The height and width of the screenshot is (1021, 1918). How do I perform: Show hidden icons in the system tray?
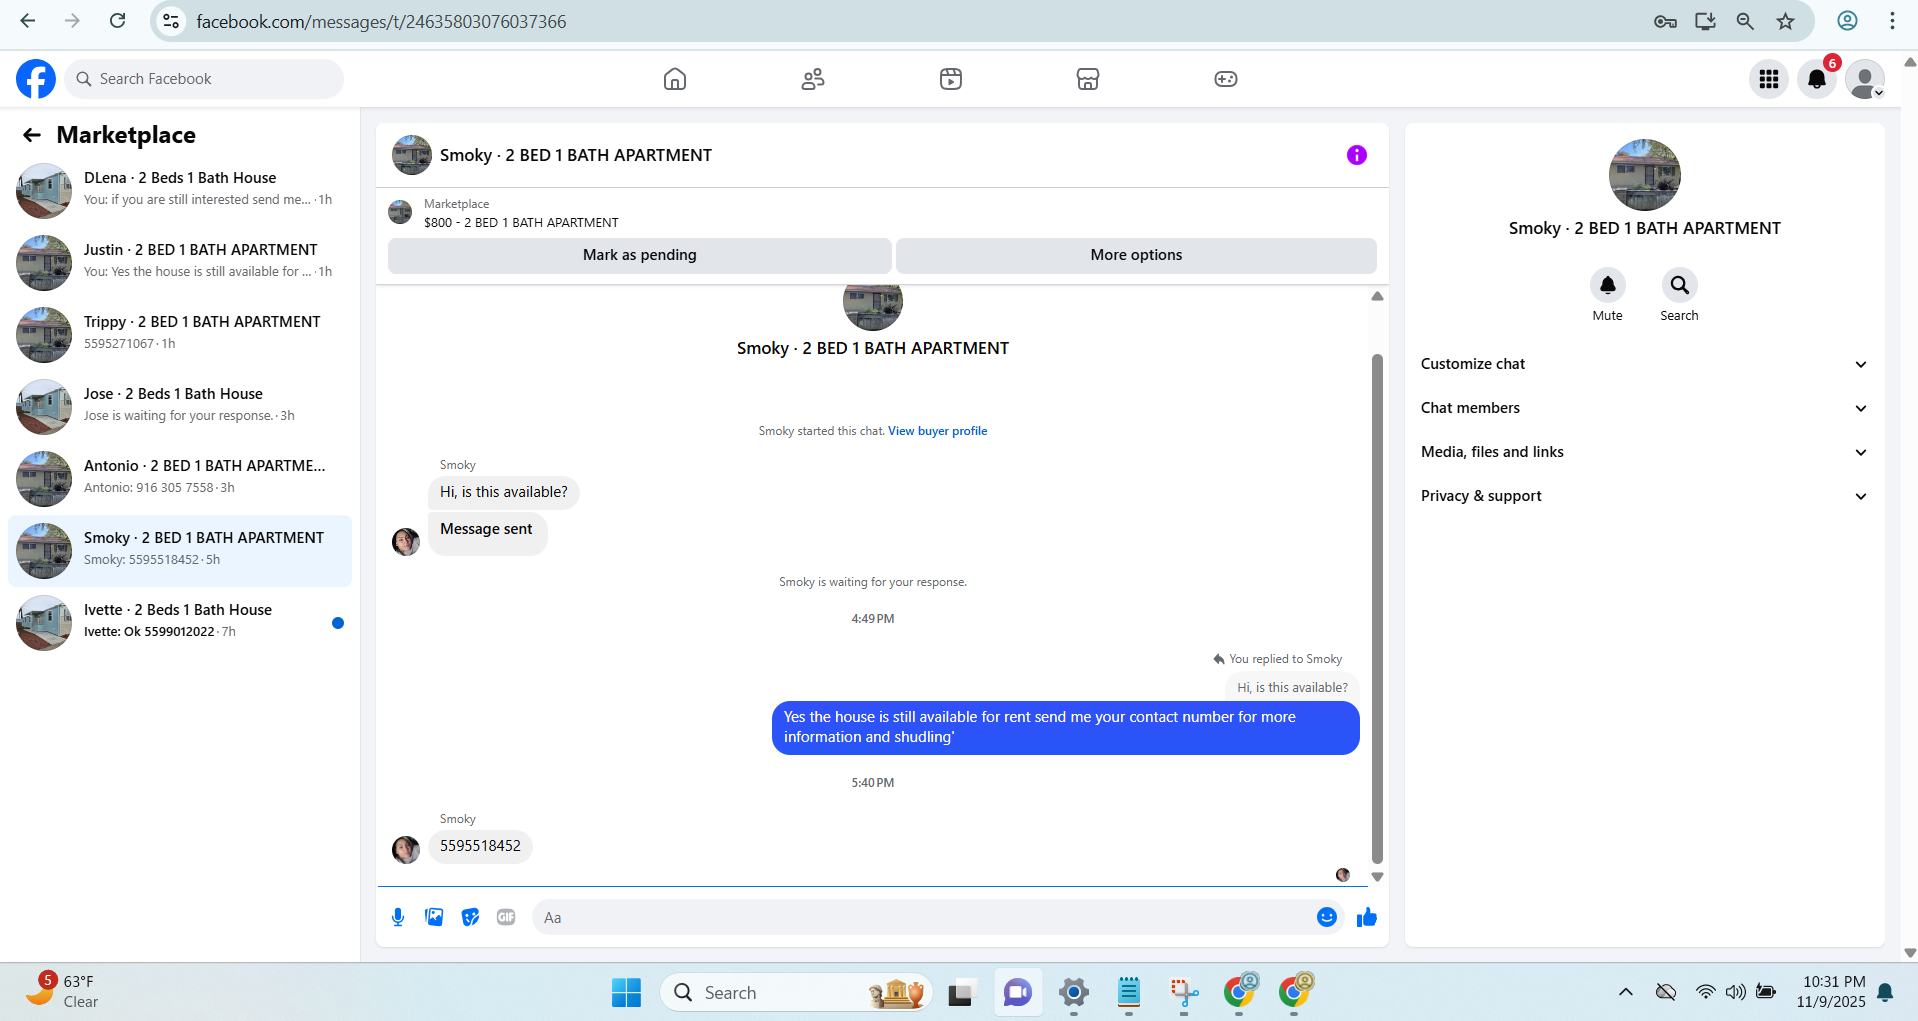tap(1626, 992)
